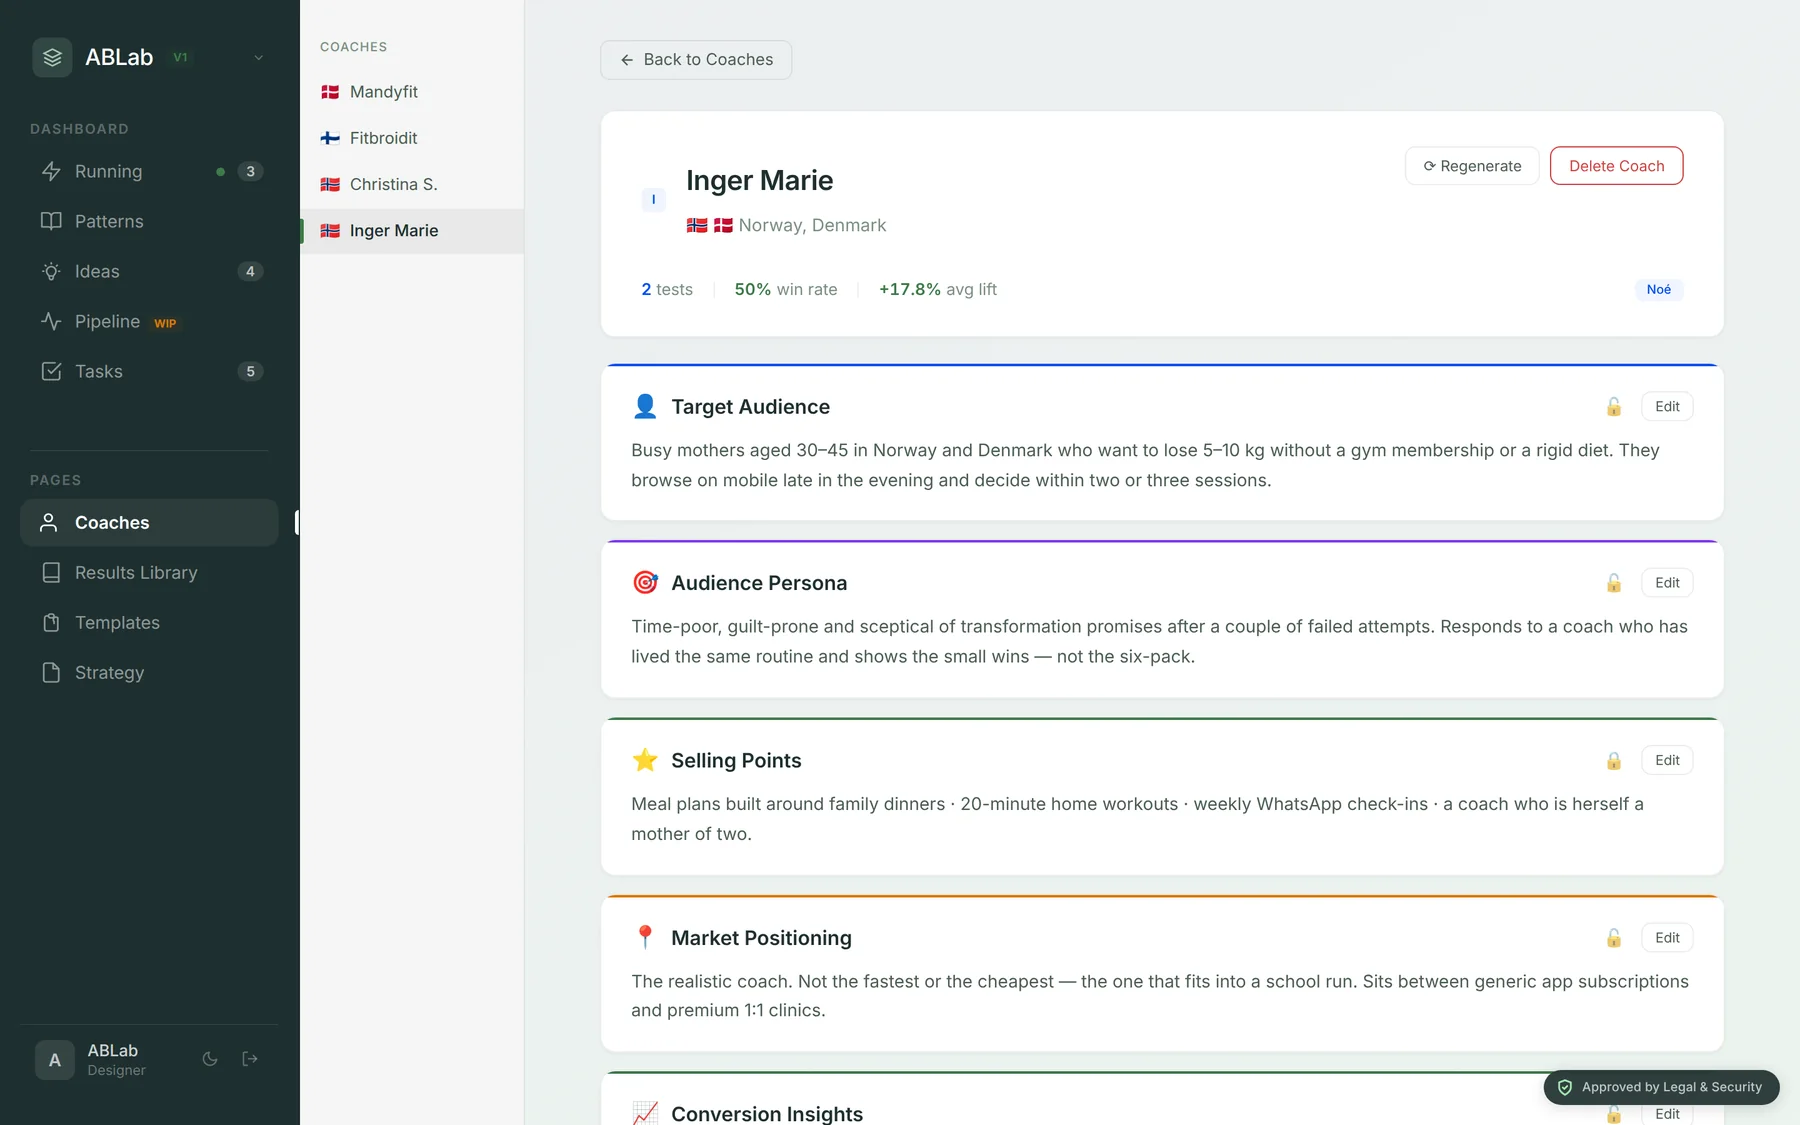The image size is (1800, 1125).
Task: Click the ABLab layers logo icon
Action: 52,57
